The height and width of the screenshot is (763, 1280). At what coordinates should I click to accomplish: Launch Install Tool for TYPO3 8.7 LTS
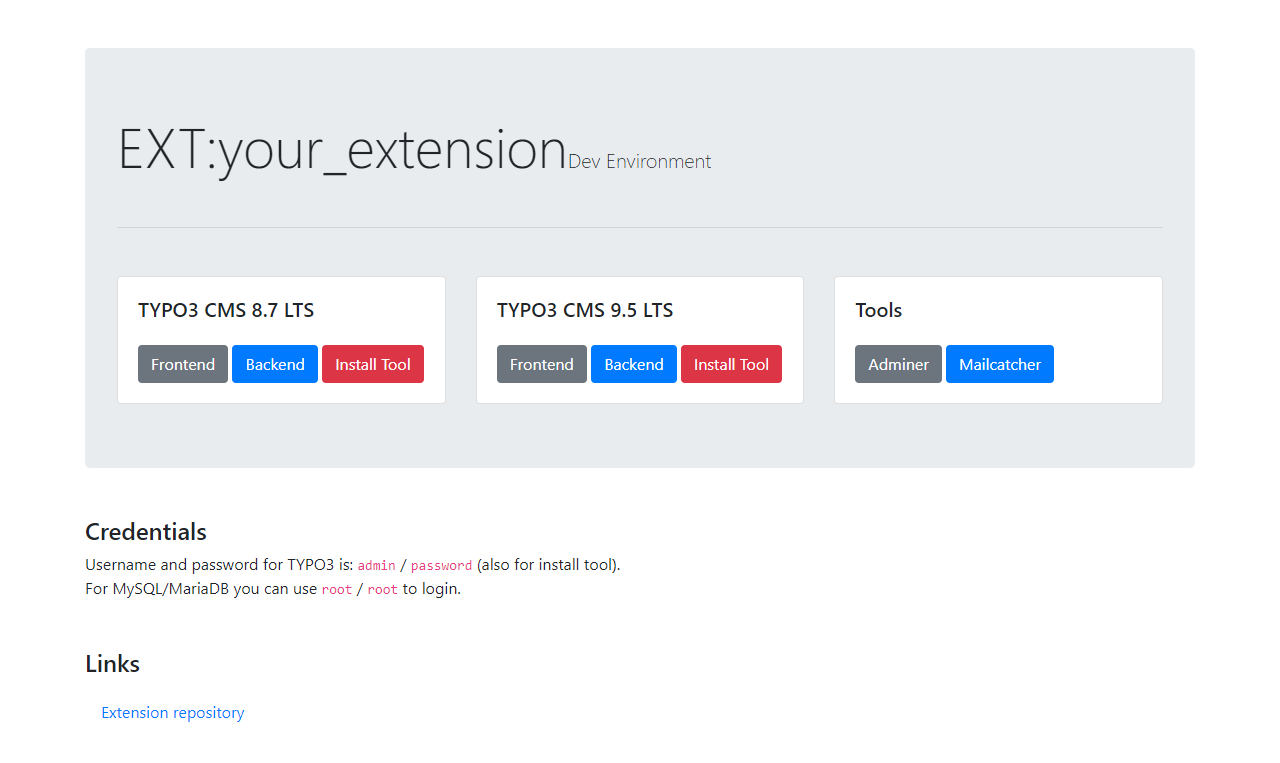(373, 364)
